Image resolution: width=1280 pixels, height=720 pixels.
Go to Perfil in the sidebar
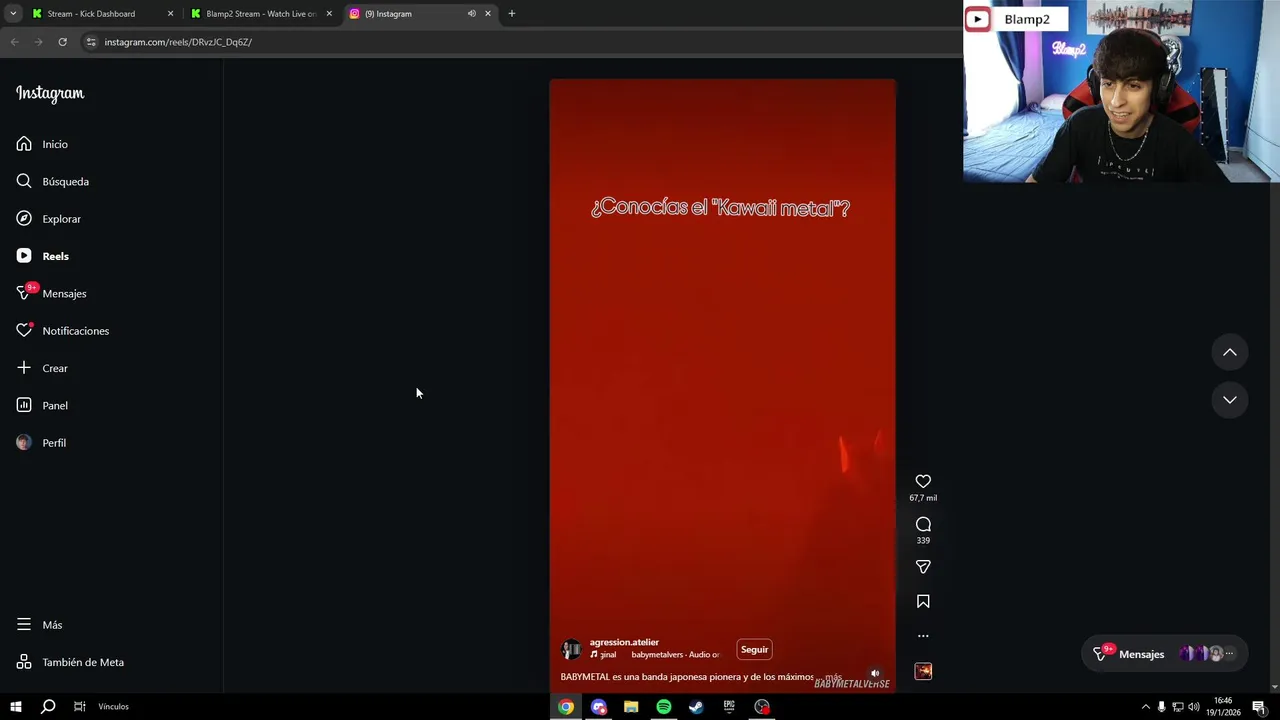(41, 443)
